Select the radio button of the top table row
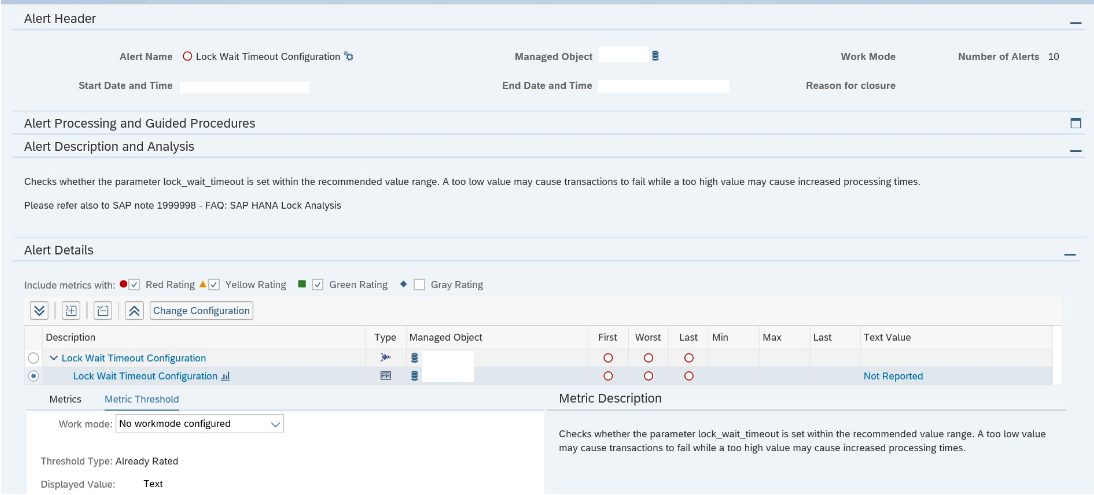This screenshot has height=495, width=1094. click(x=33, y=357)
